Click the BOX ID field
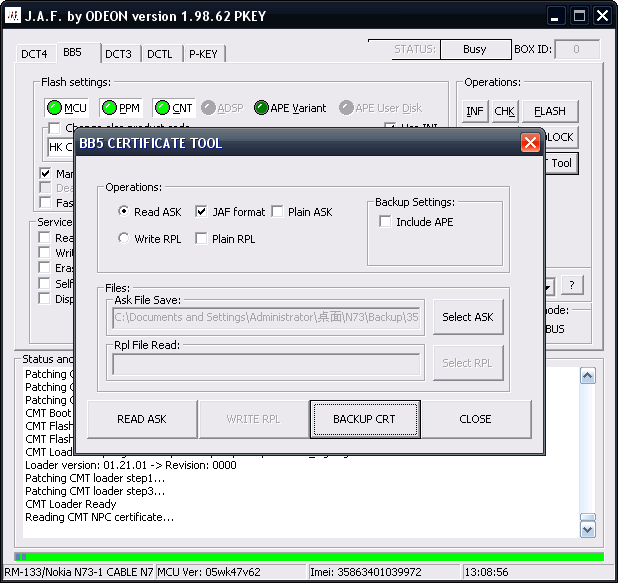 click(577, 49)
